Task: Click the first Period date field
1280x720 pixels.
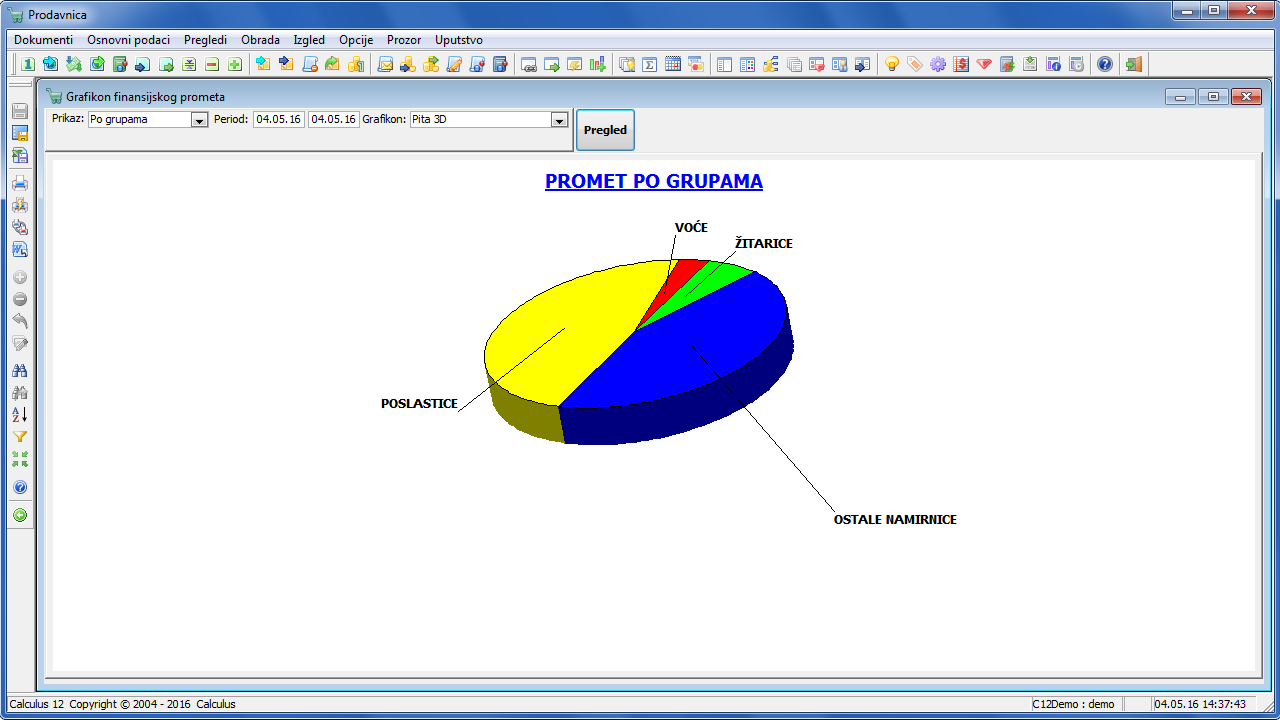Action: (x=279, y=119)
